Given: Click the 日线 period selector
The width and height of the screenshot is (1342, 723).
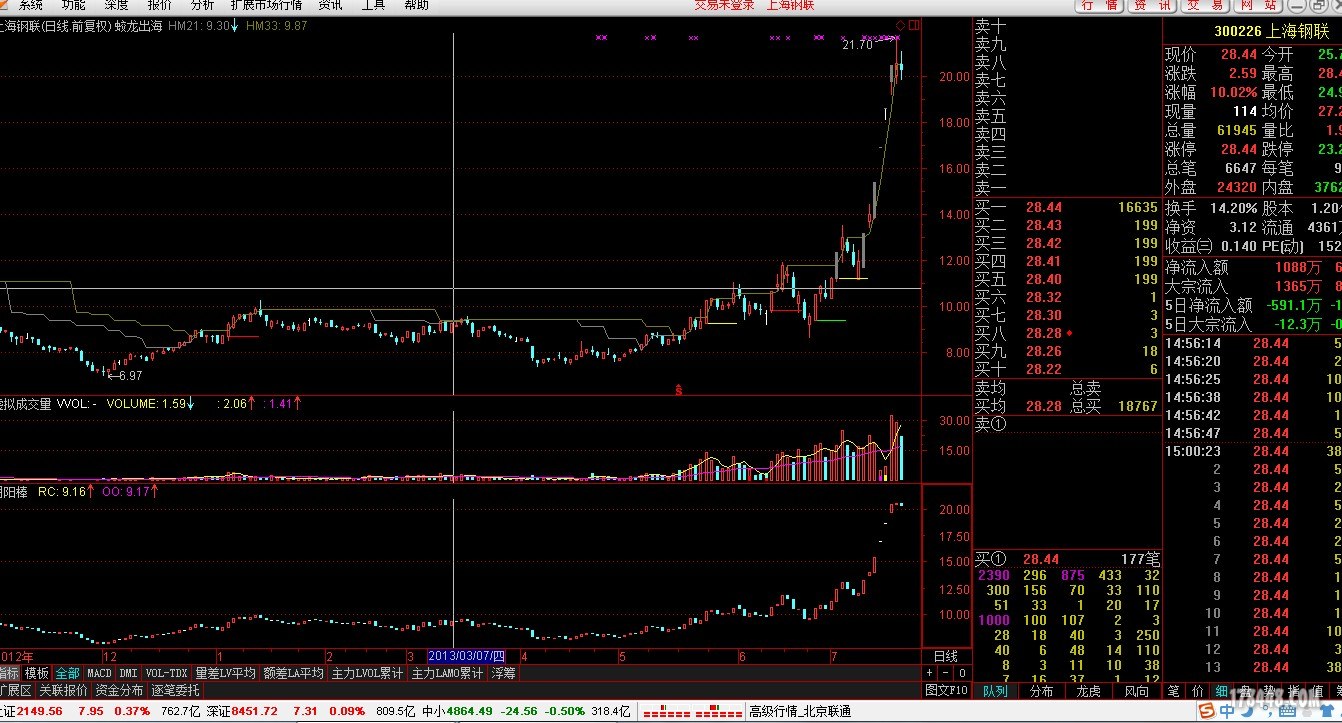Looking at the screenshot, I should (x=945, y=656).
